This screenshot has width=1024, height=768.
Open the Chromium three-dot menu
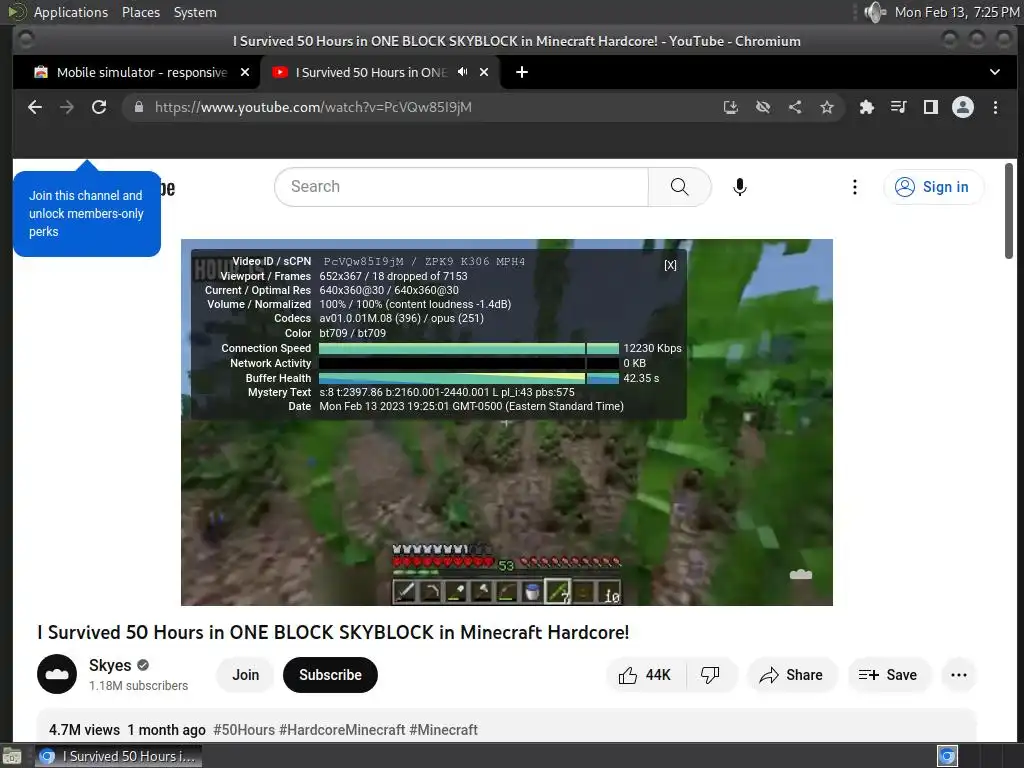point(995,107)
